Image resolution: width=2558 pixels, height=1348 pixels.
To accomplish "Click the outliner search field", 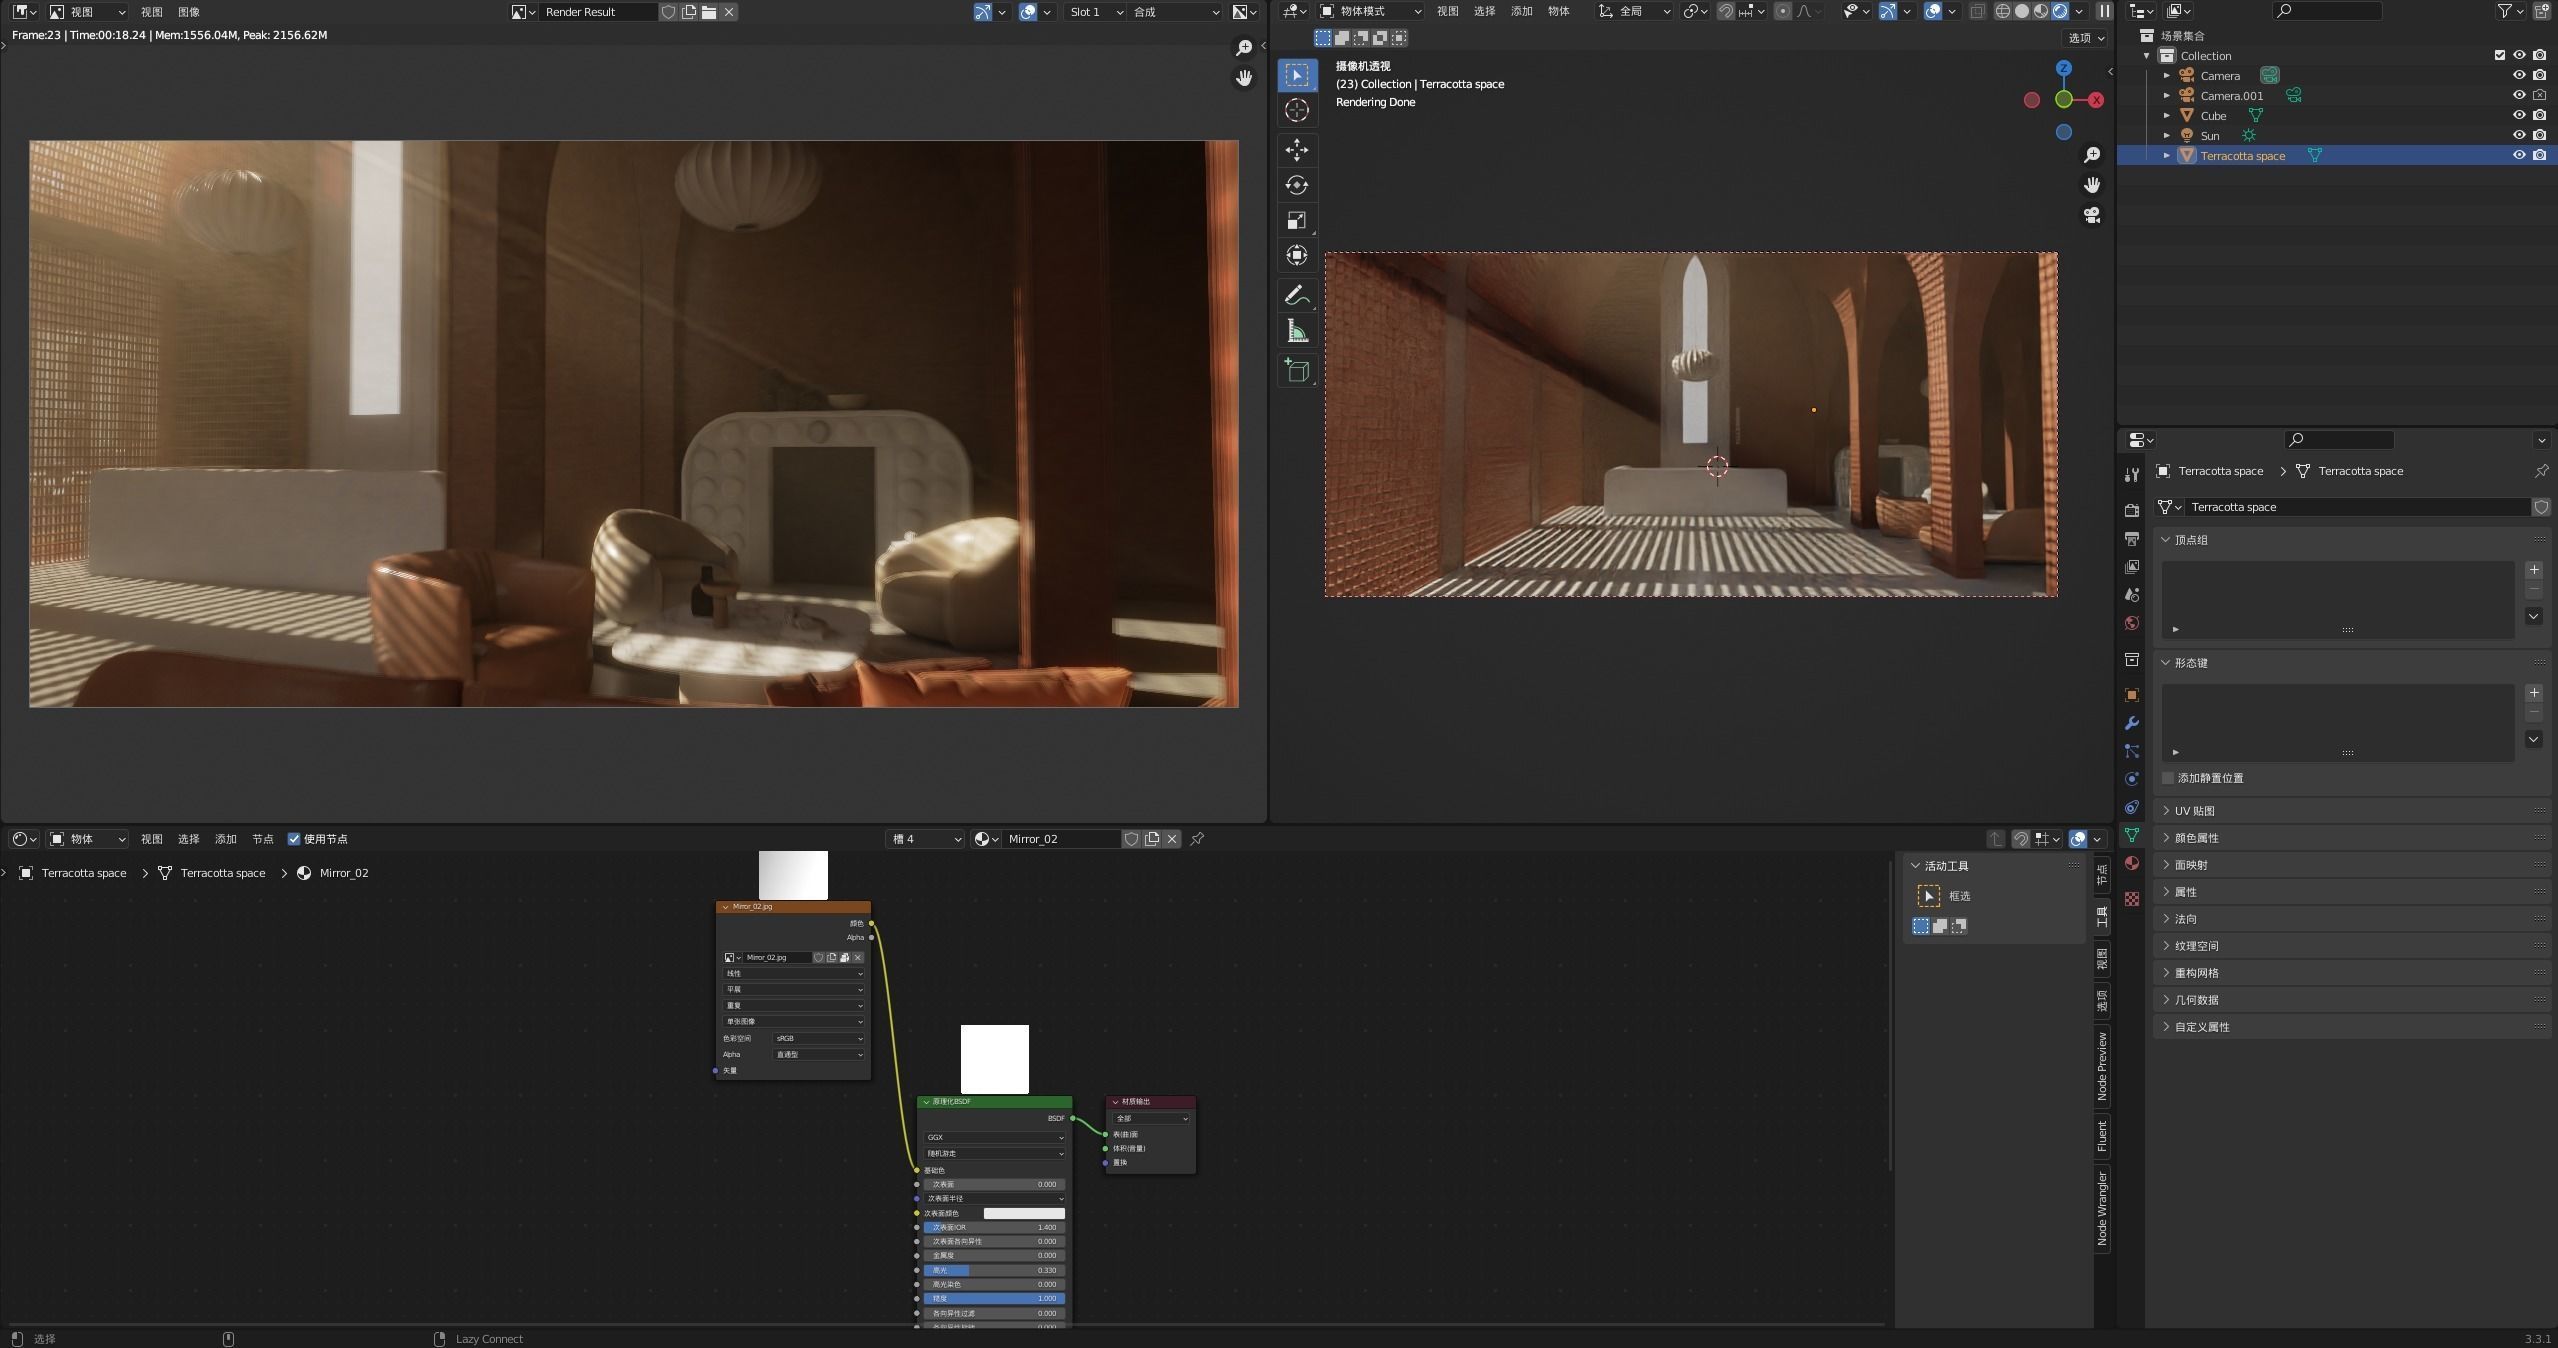I will 2326,11.
